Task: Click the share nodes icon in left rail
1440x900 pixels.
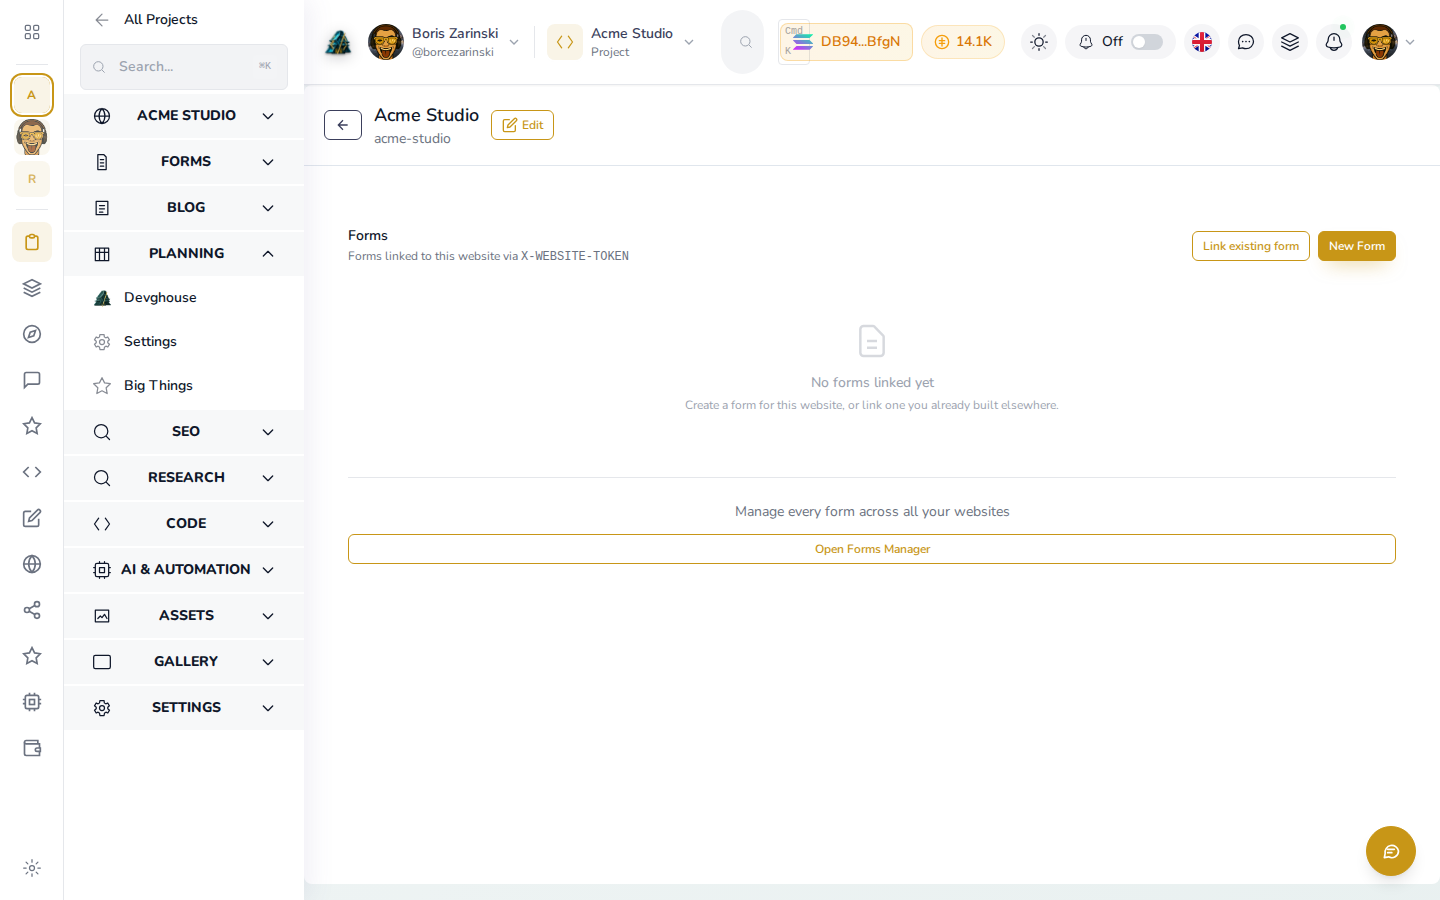Action: pos(32,610)
